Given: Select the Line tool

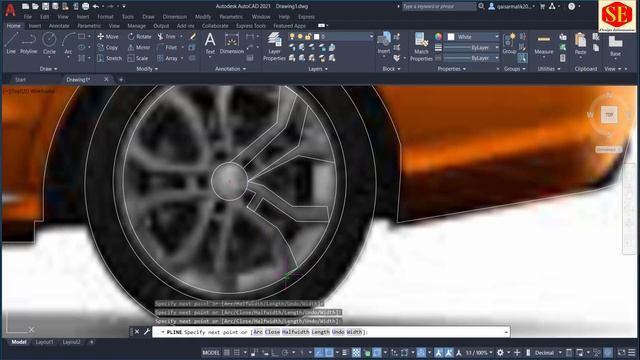Looking at the screenshot, I should pyautogui.click(x=11, y=43).
